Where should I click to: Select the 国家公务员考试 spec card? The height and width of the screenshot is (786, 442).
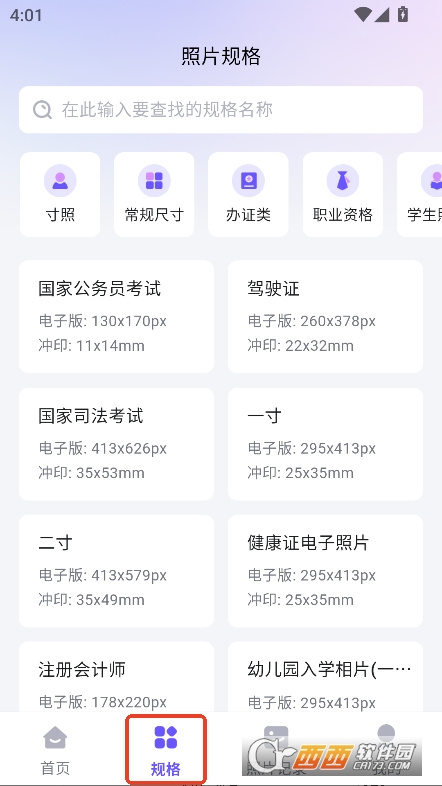tap(116, 316)
